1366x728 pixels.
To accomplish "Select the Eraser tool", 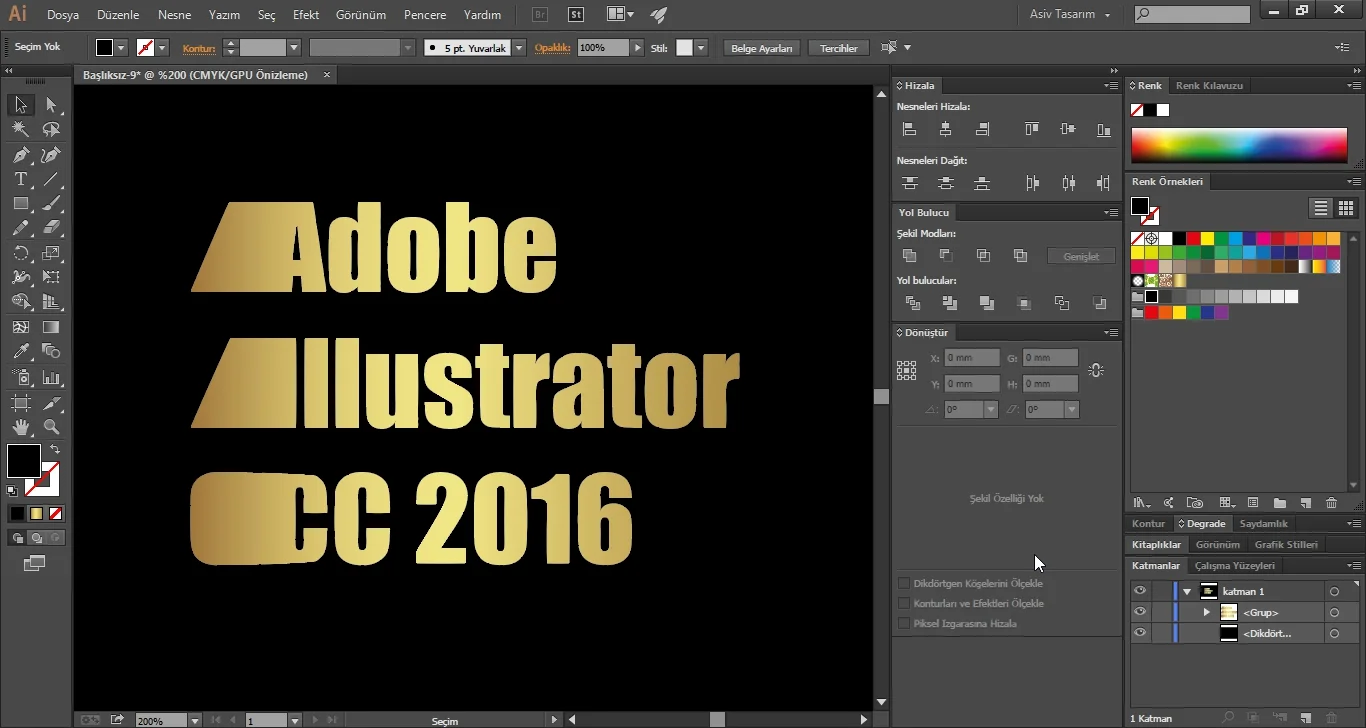I will pos(51,229).
